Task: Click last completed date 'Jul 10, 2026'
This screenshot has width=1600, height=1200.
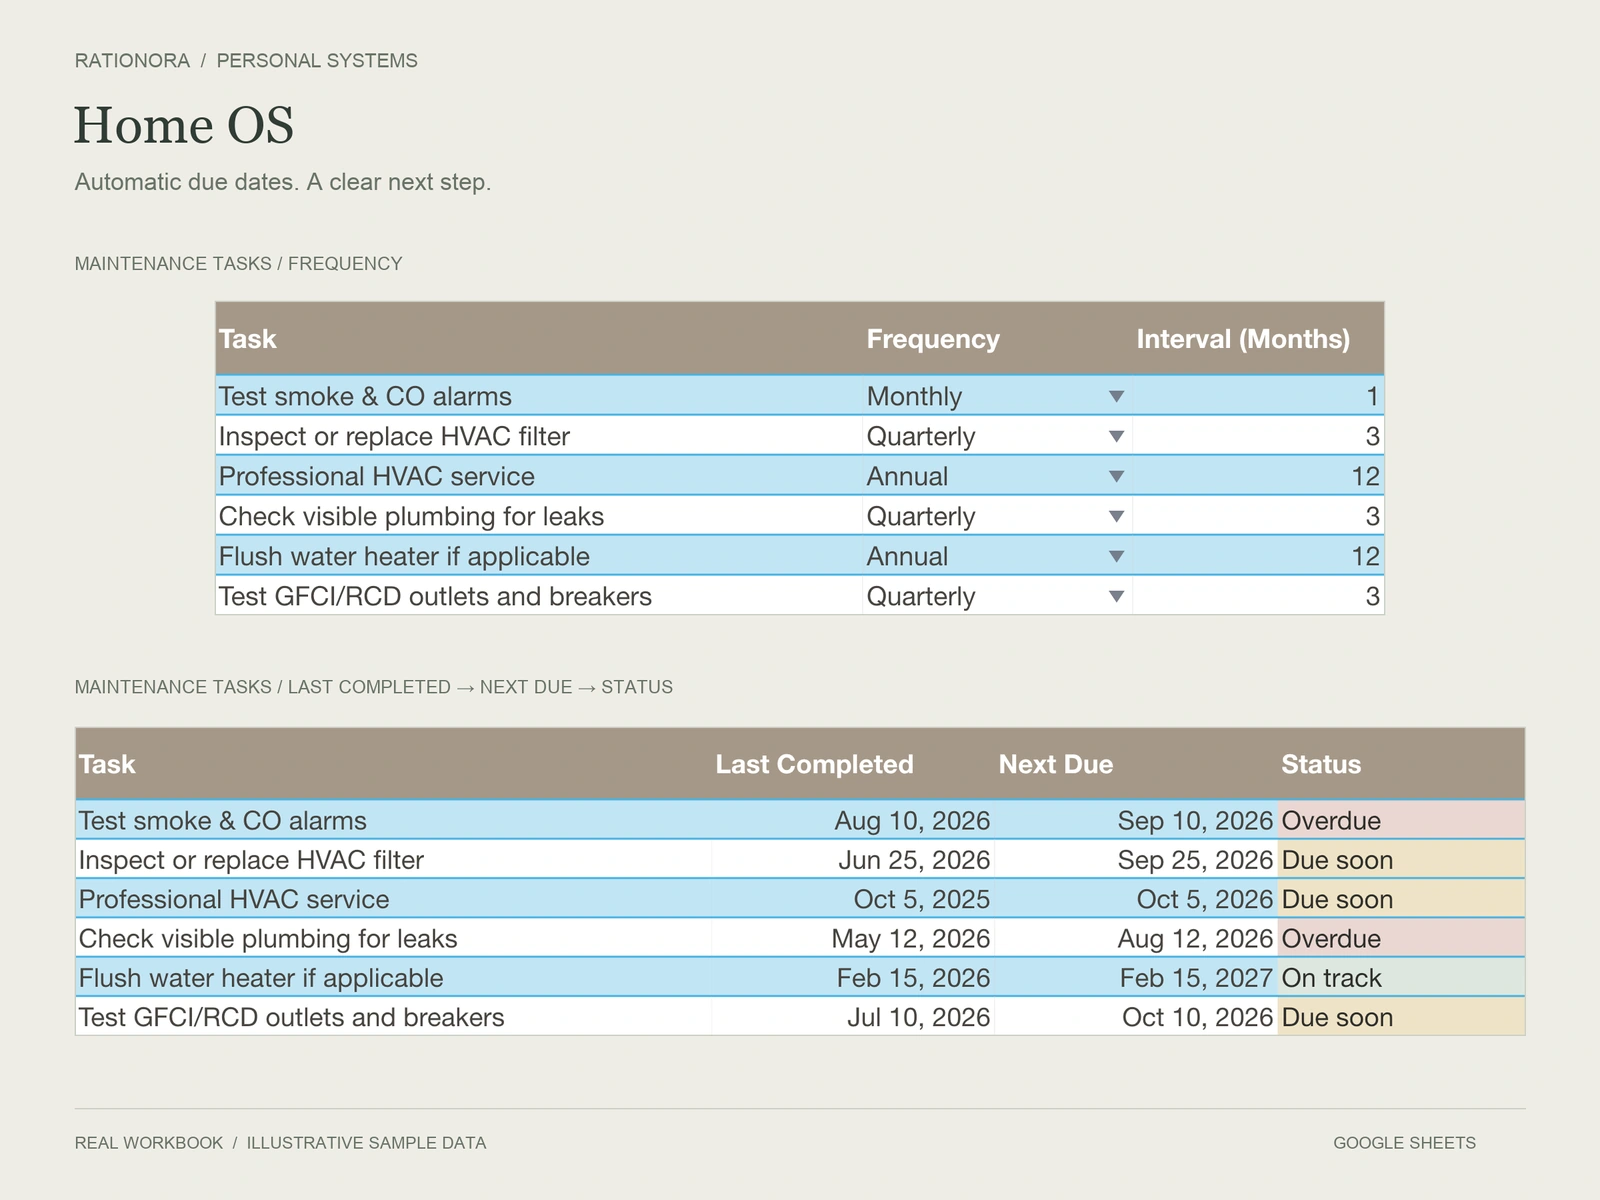Action: coord(853,1017)
